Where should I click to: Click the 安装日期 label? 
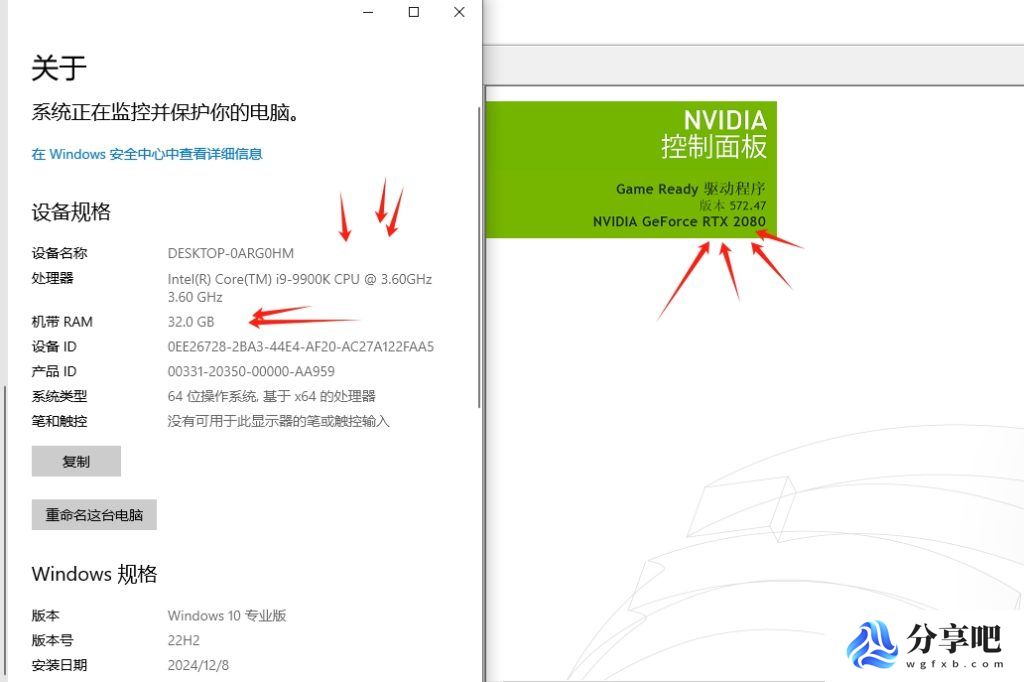pyautogui.click(x=59, y=665)
